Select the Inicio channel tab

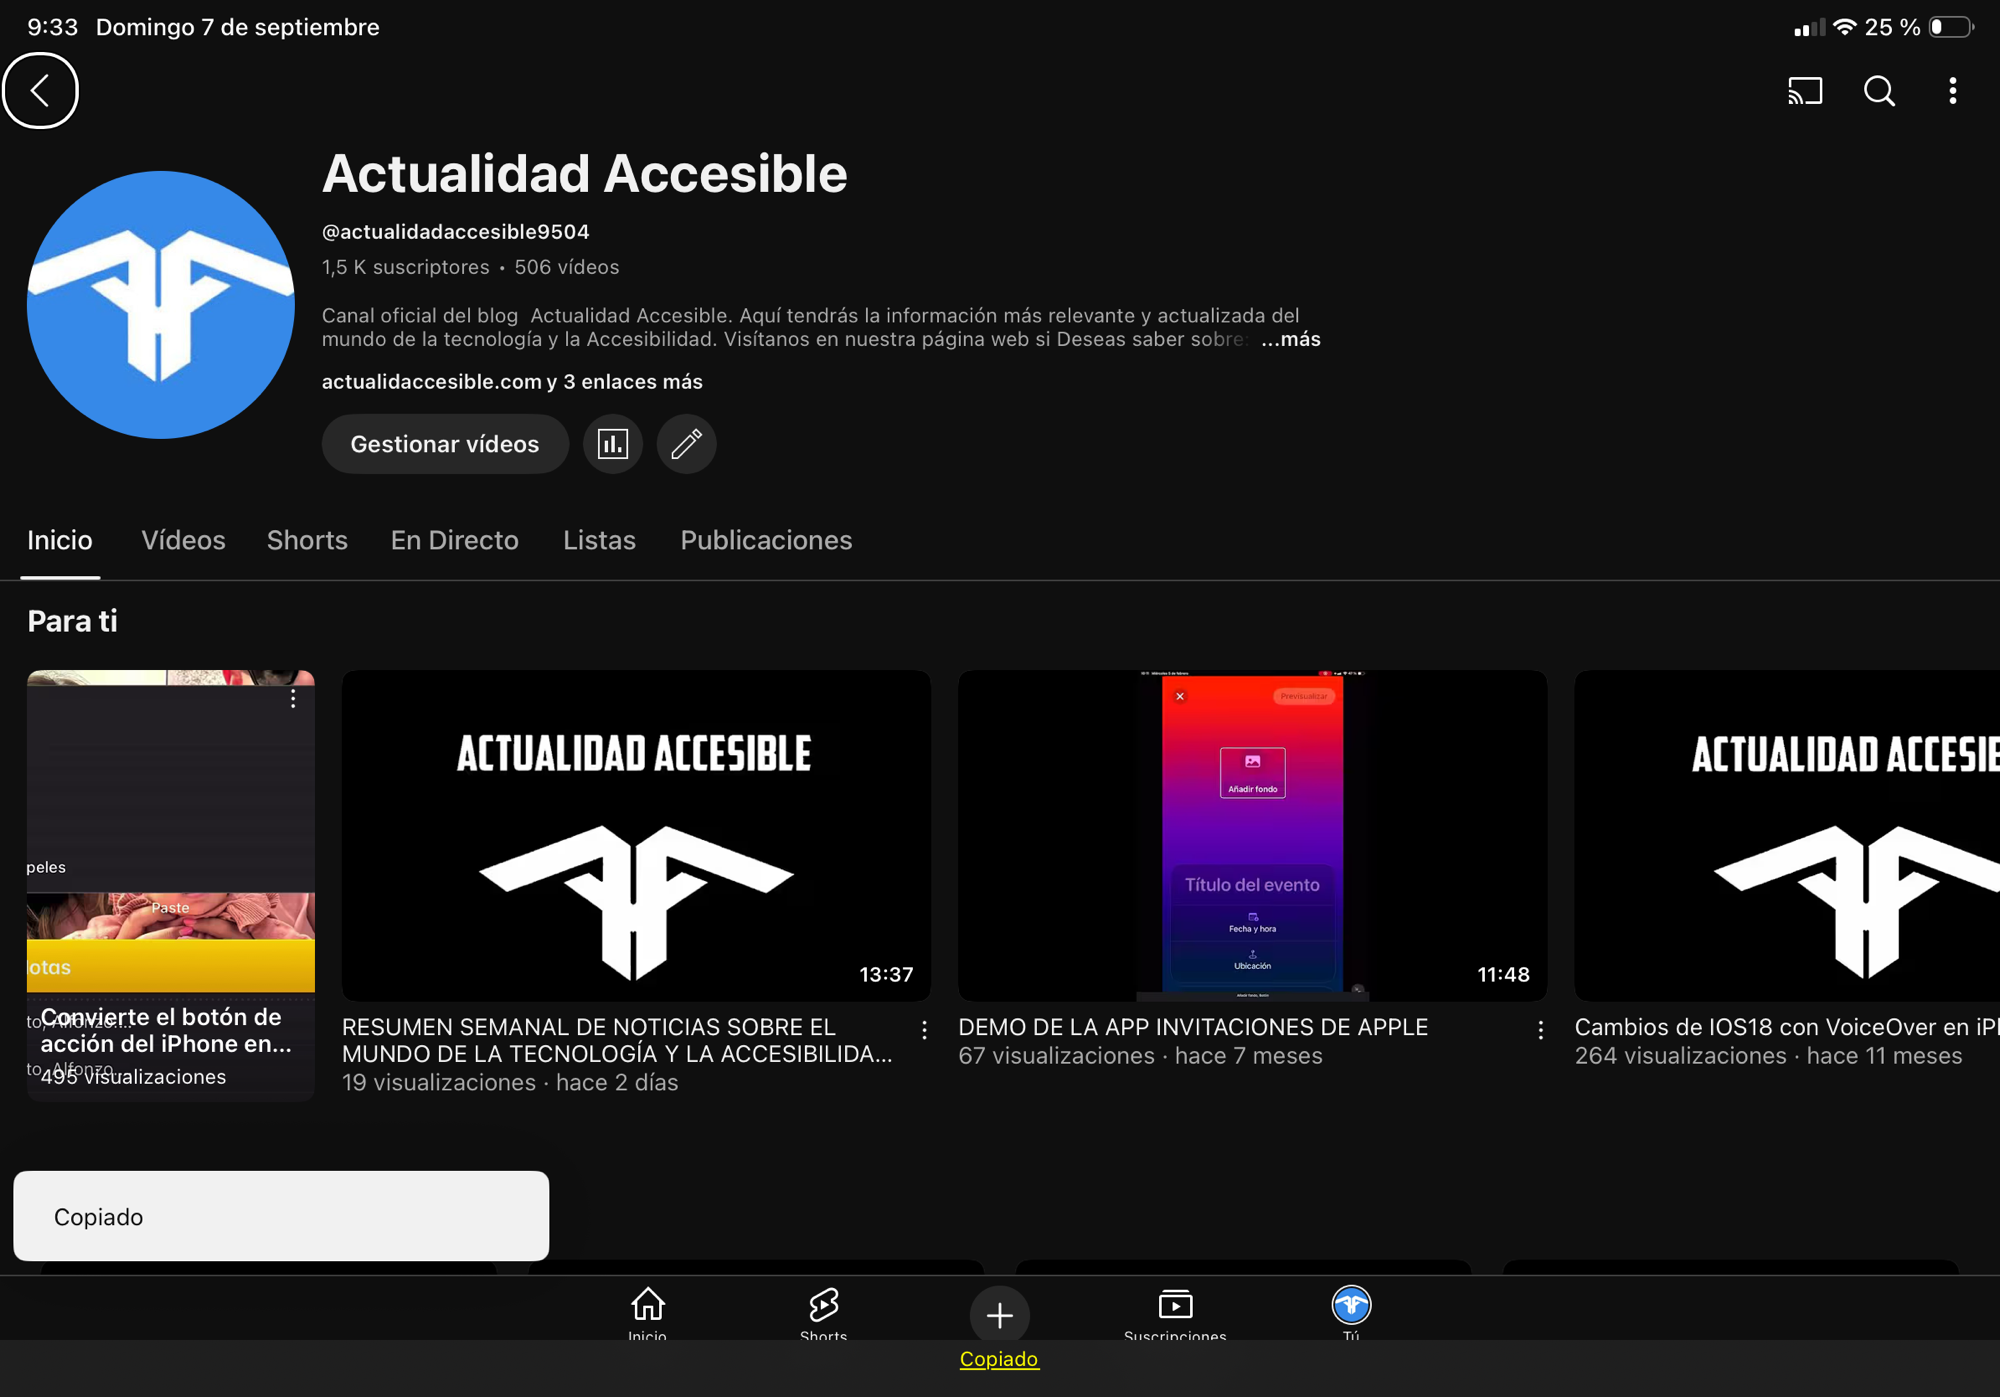pyautogui.click(x=60, y=540)
